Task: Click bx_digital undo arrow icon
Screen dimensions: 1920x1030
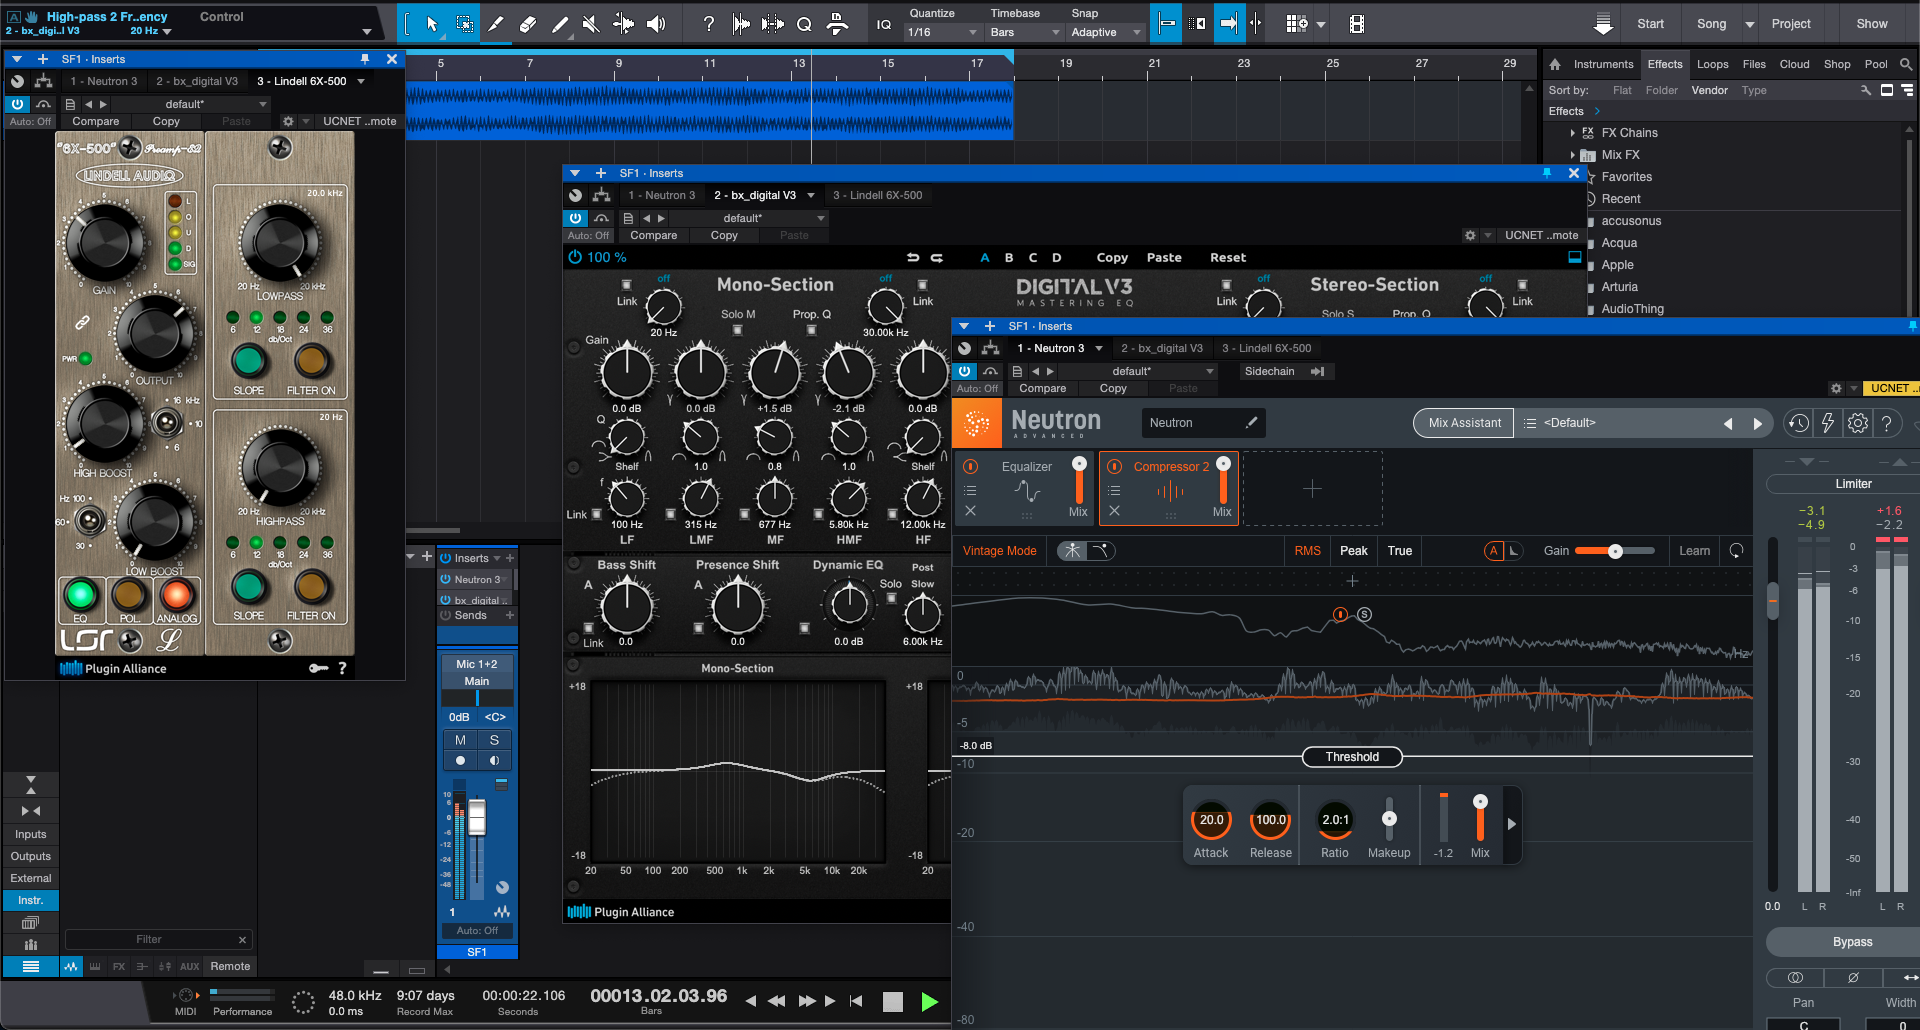Action: pos(913,258)
